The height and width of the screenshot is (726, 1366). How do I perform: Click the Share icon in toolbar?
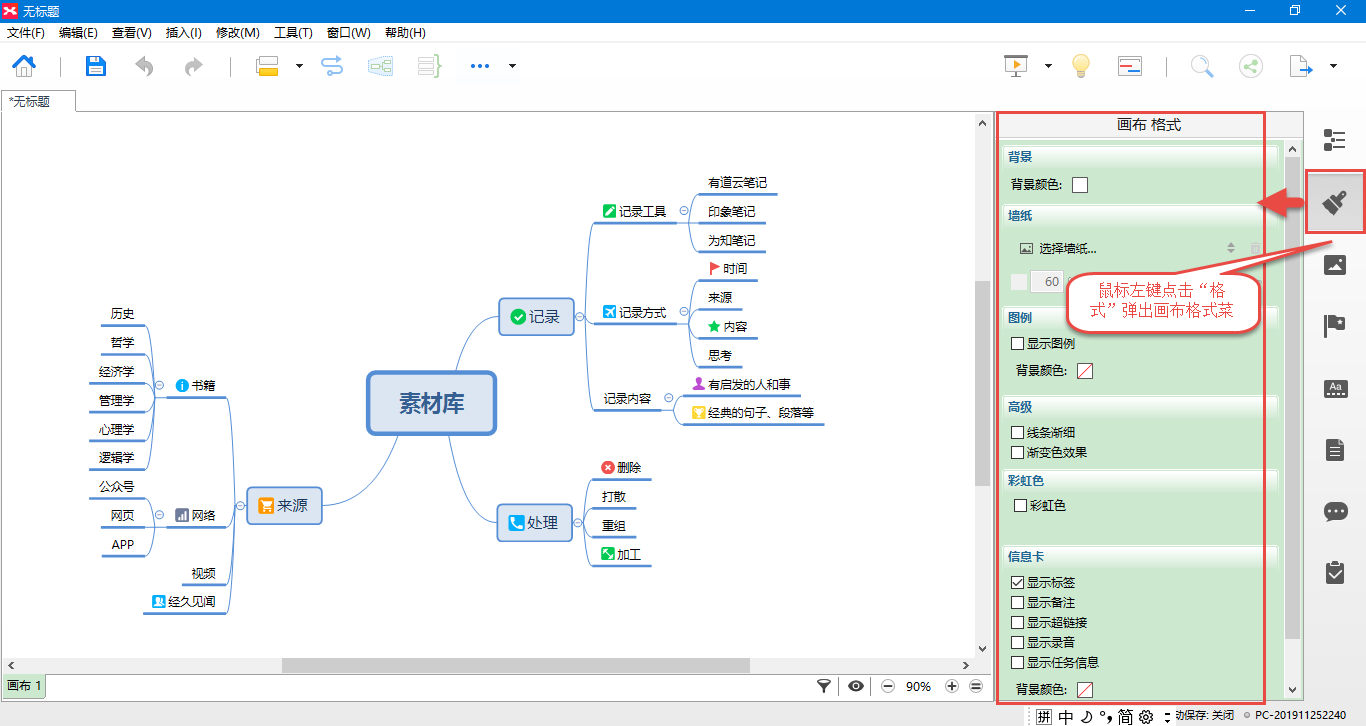point(1249,67)
